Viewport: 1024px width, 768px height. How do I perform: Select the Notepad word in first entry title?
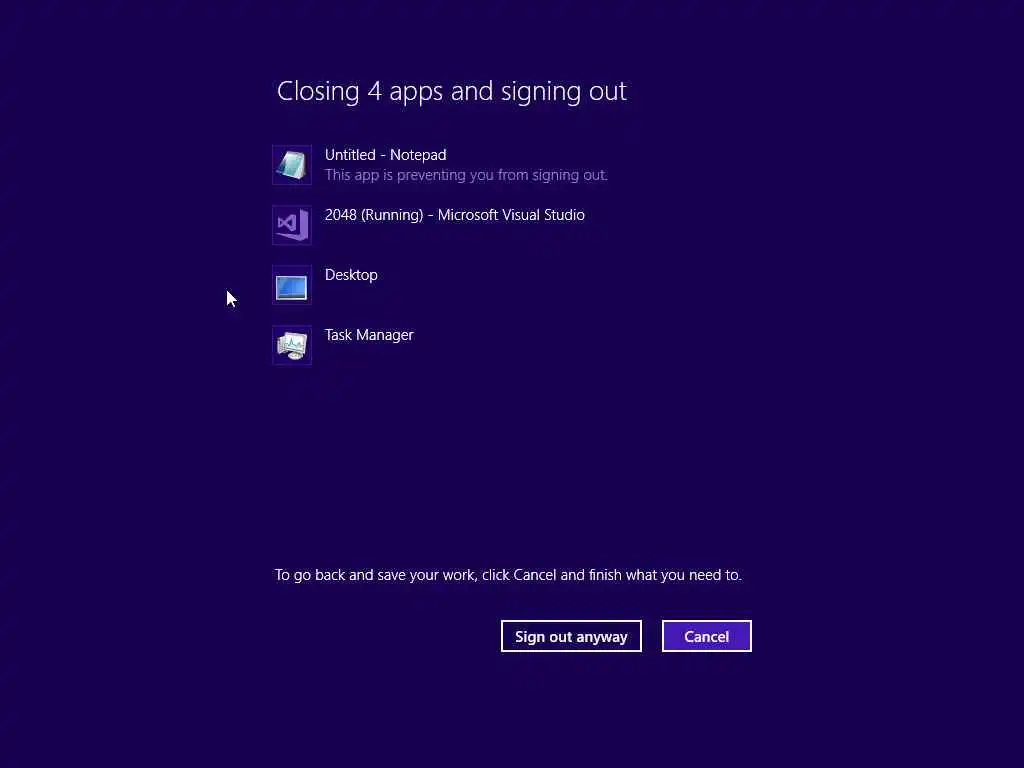tap(418, 155)
